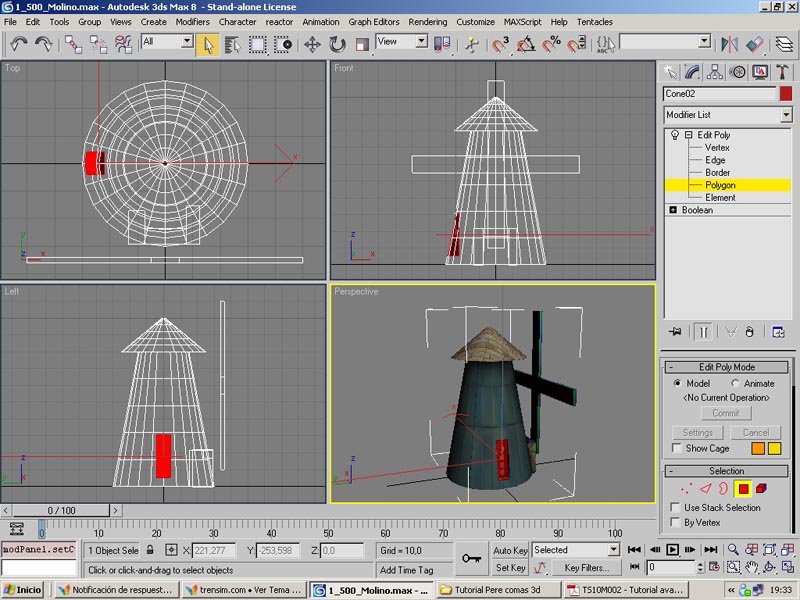800x600 pixels.
Task: Click the Undo arrow icon
Action: [18, 44]
